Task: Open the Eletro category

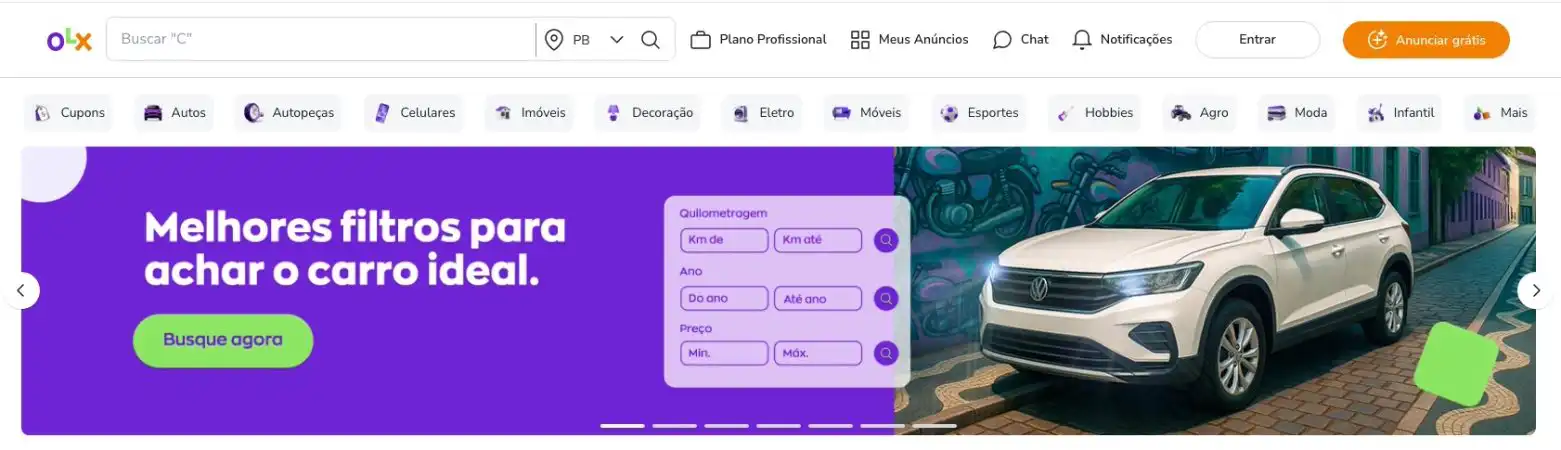Action: coord(762,113)
